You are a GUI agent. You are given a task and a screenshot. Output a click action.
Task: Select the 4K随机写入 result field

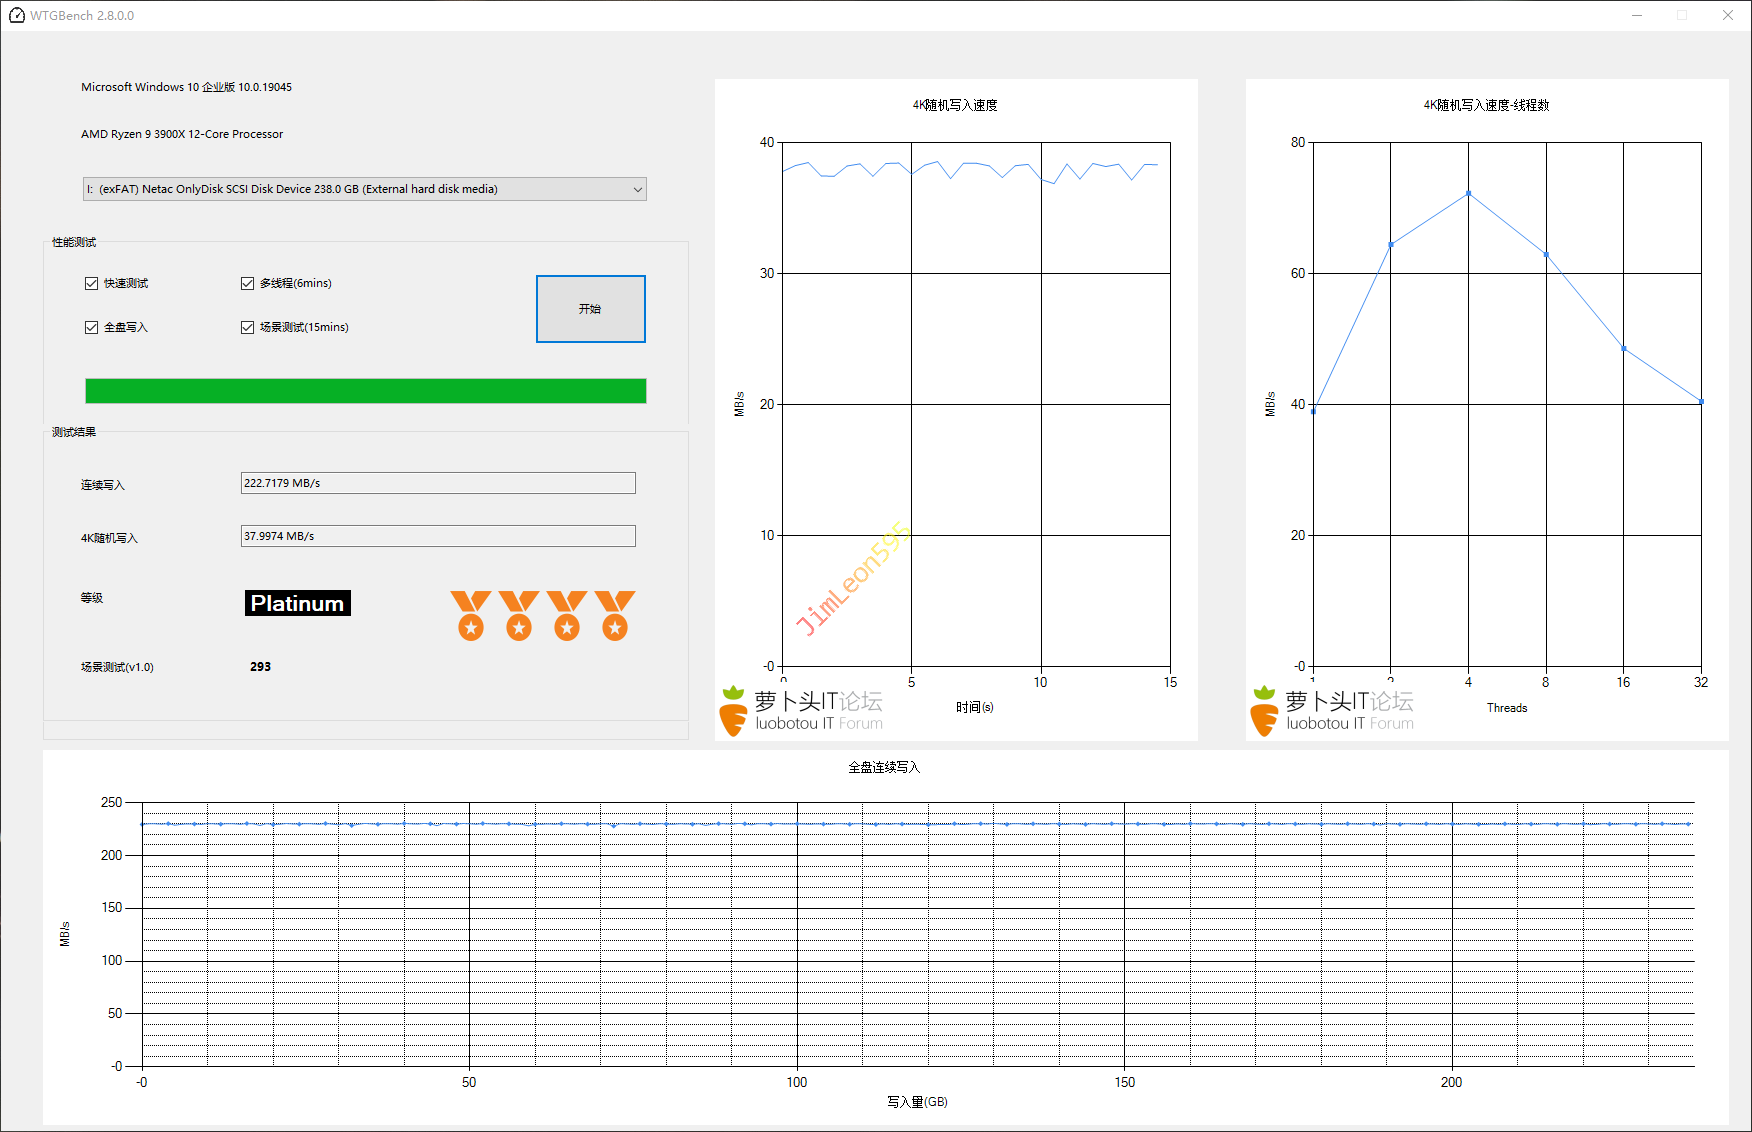(437, 536)
